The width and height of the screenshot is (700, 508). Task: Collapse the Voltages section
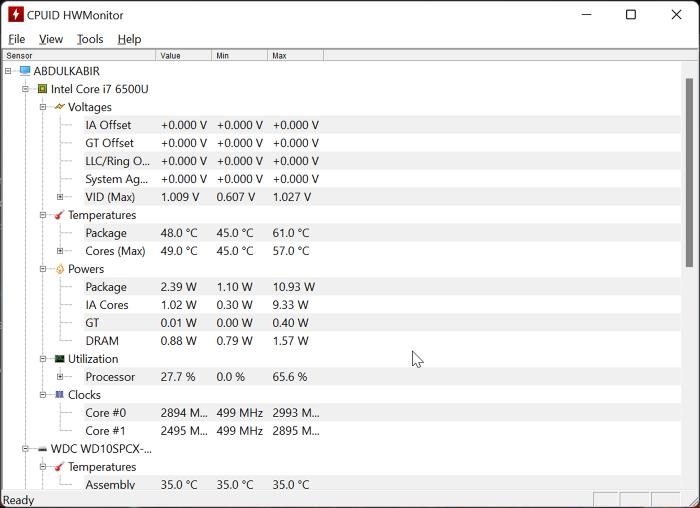point(43,107)
